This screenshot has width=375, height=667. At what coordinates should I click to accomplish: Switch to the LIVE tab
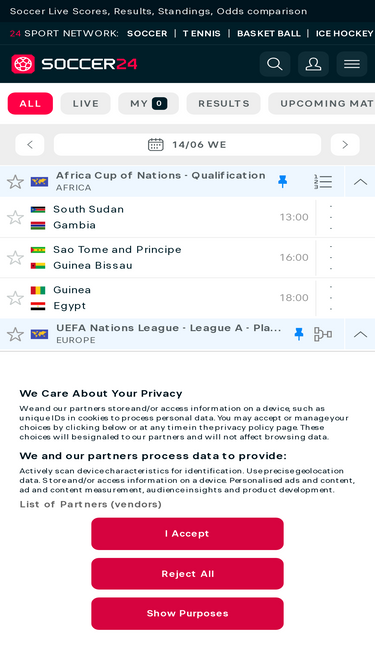pos(85,103)
